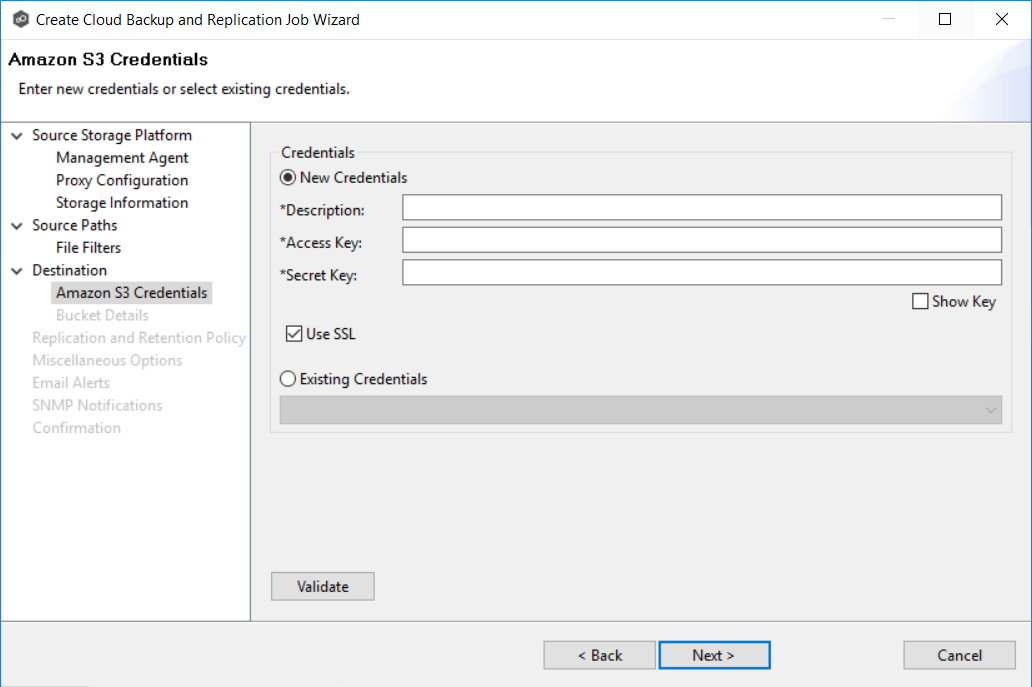1032x687 pixels.
Task: Collapse the Source Storage Platform node
Action: [x=17, y=136]
